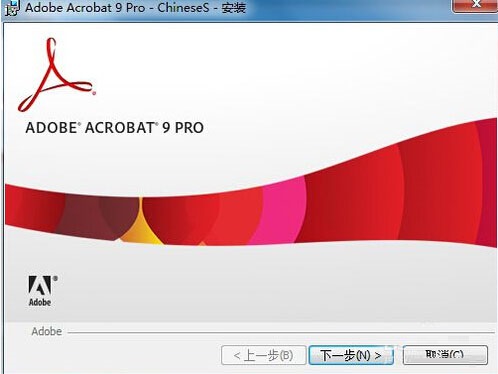
Task: Cancel setup with the 取消(C) button
Action: pos(445,355)
